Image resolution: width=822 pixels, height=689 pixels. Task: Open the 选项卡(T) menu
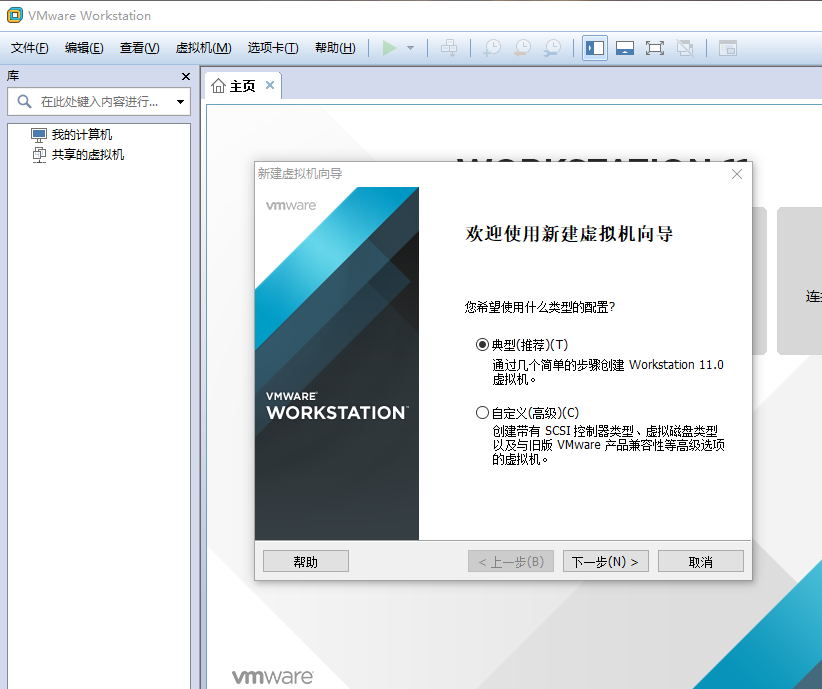[273, 48]
